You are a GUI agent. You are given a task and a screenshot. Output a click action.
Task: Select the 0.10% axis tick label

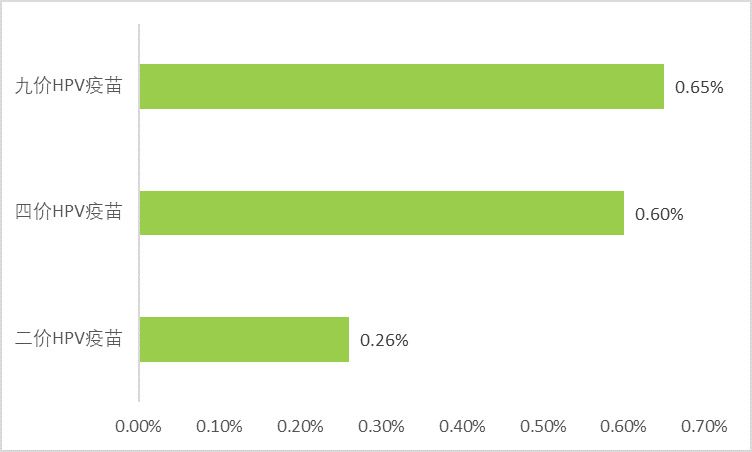click(x=220, y=426)
